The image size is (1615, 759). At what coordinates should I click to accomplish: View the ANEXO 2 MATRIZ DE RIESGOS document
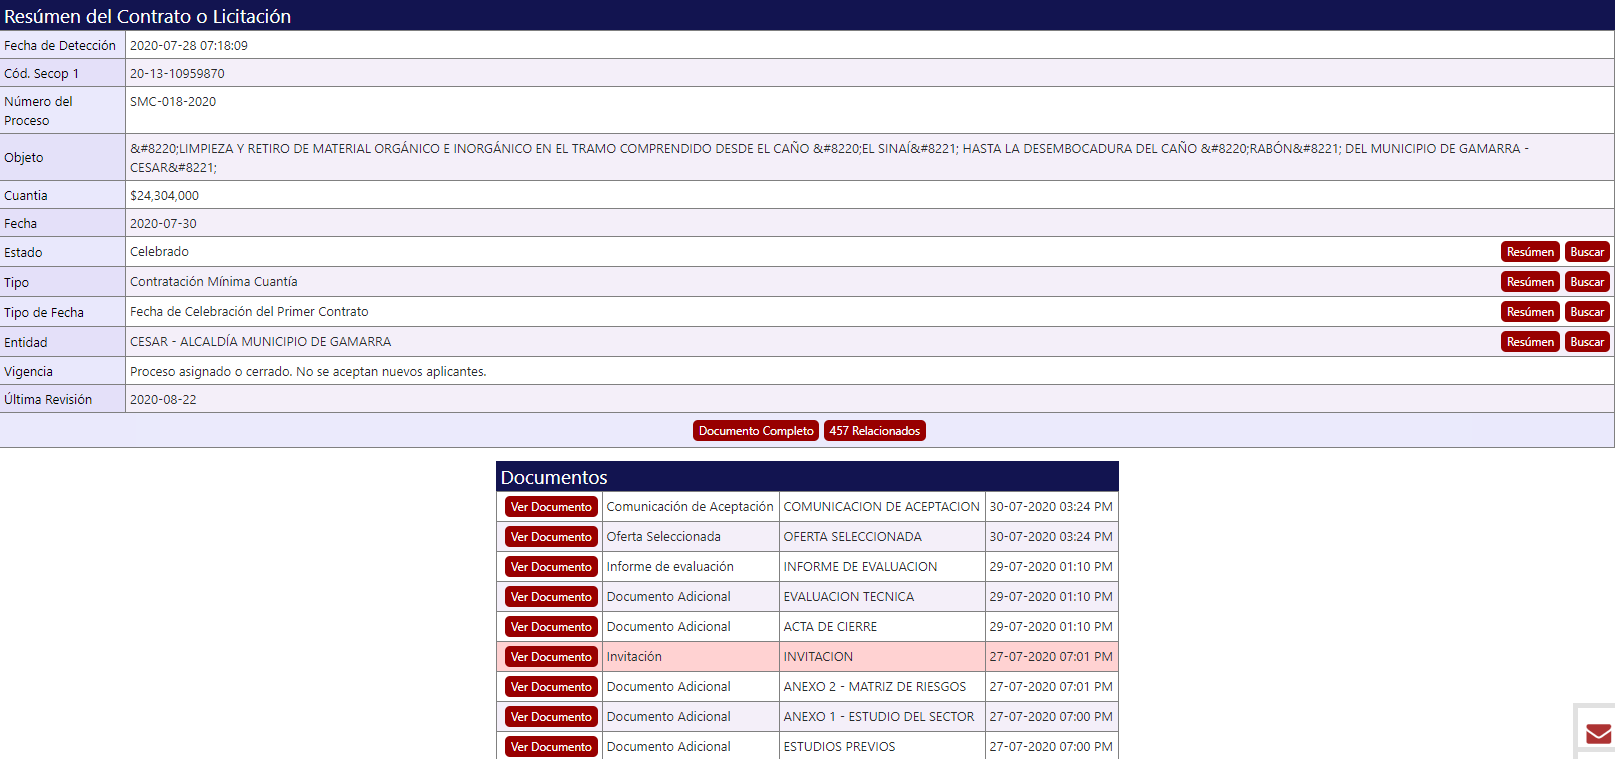click(x=551, y=687)
